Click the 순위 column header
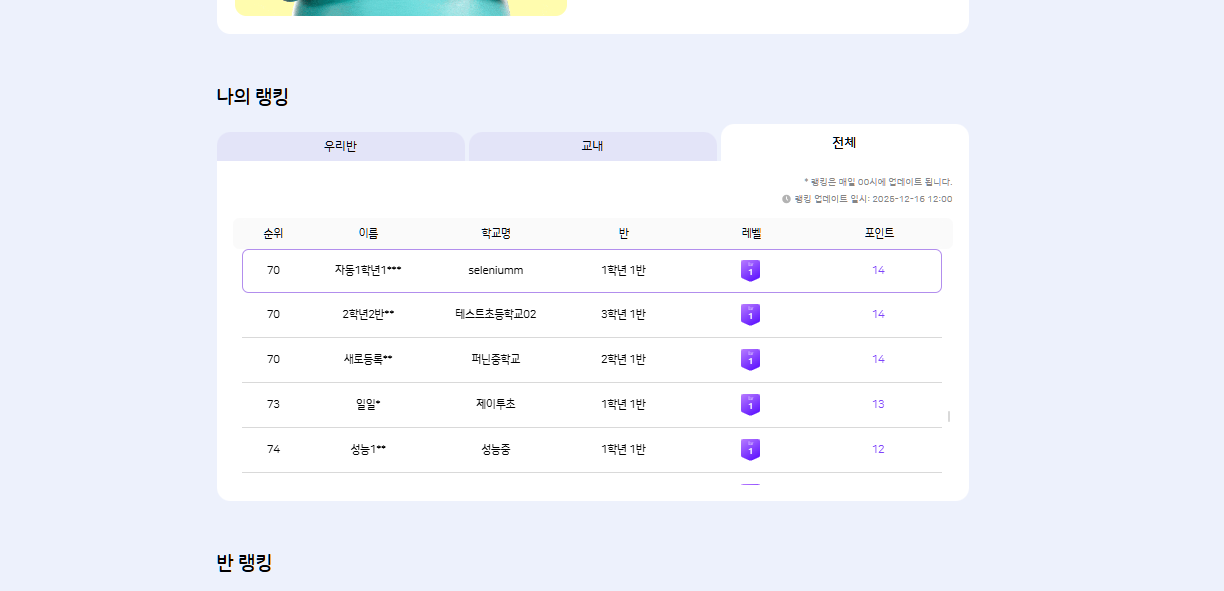 pos(273,233)
